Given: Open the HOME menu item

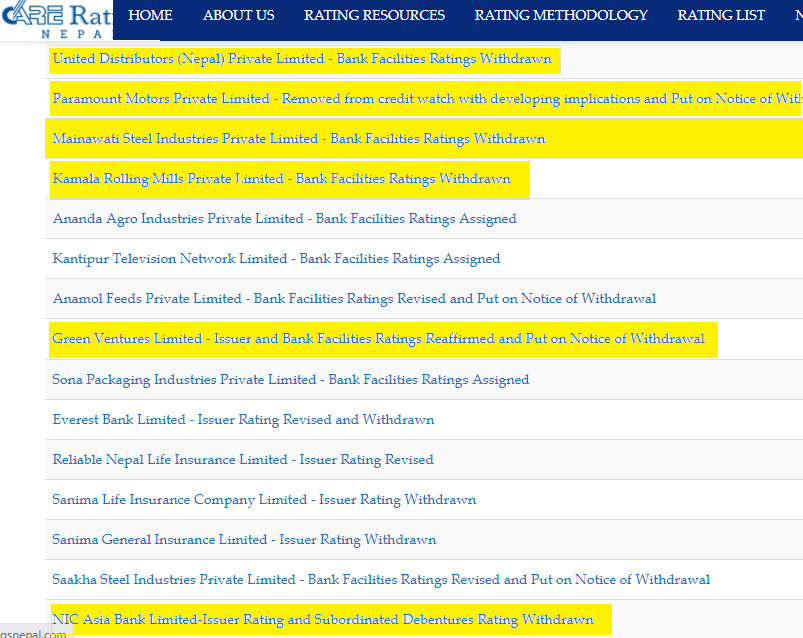Looking at the screenshot, I should point(150,15).
